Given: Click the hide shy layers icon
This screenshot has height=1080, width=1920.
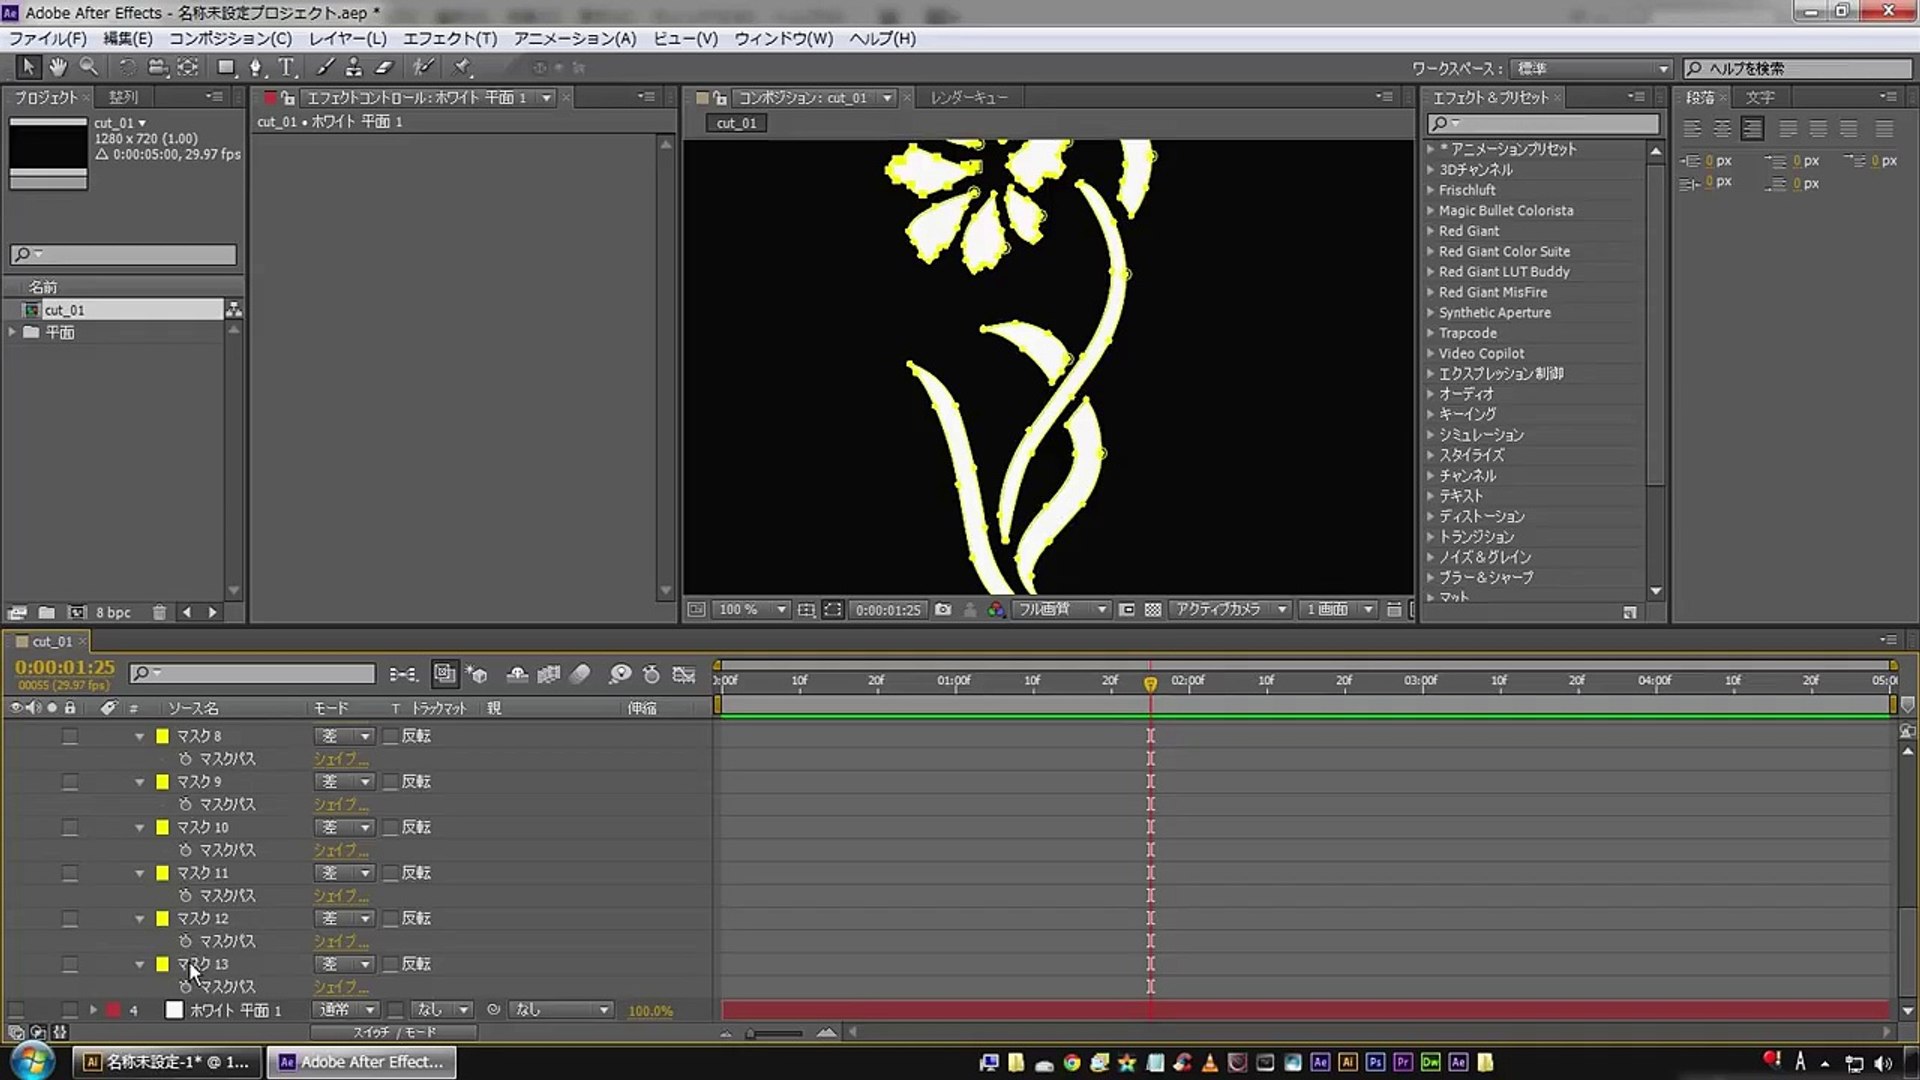Looking at the screenshot, I should 517,674.
